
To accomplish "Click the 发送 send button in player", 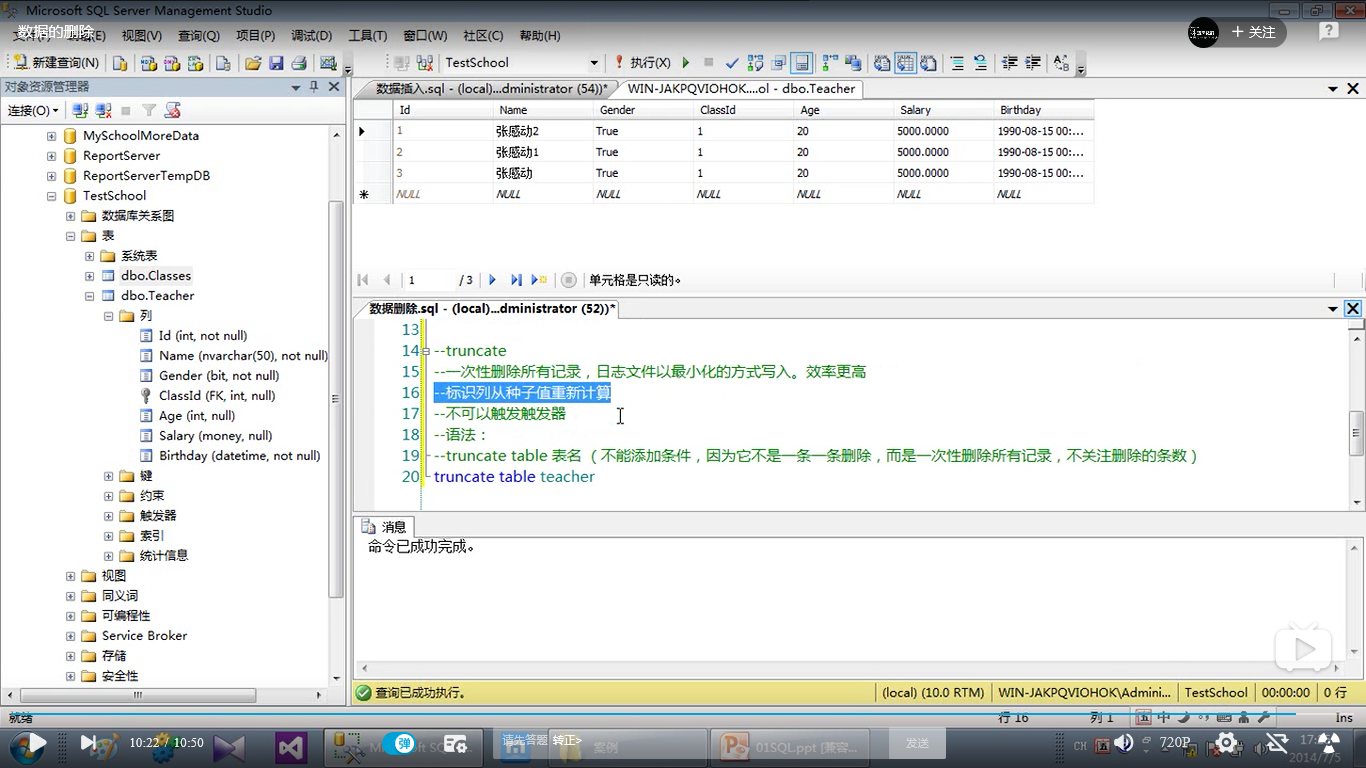I will (917, 743).
